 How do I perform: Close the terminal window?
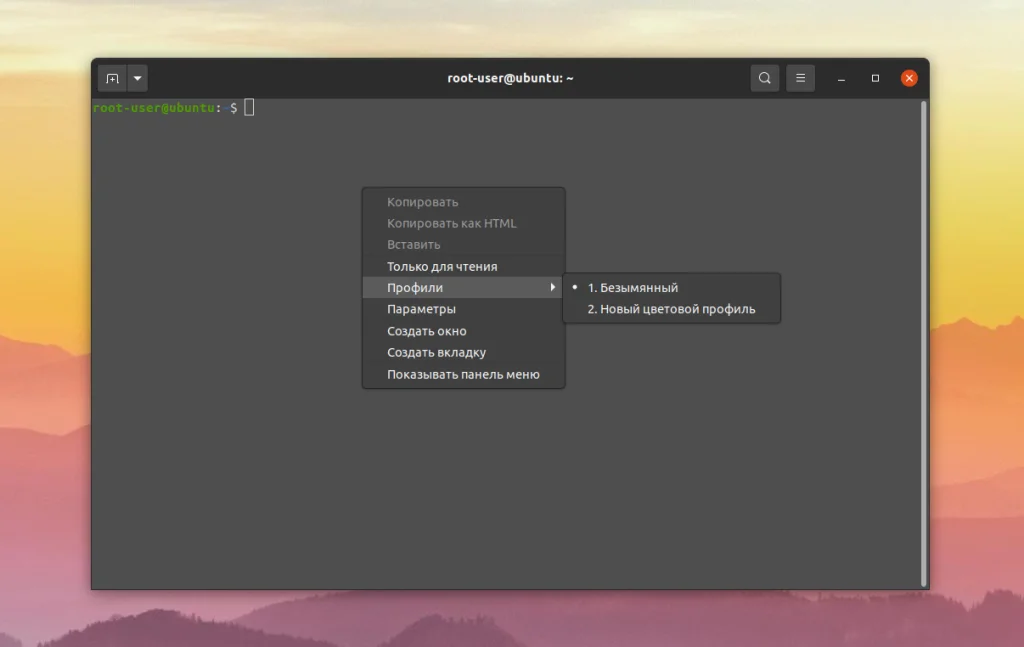(908, 77)
